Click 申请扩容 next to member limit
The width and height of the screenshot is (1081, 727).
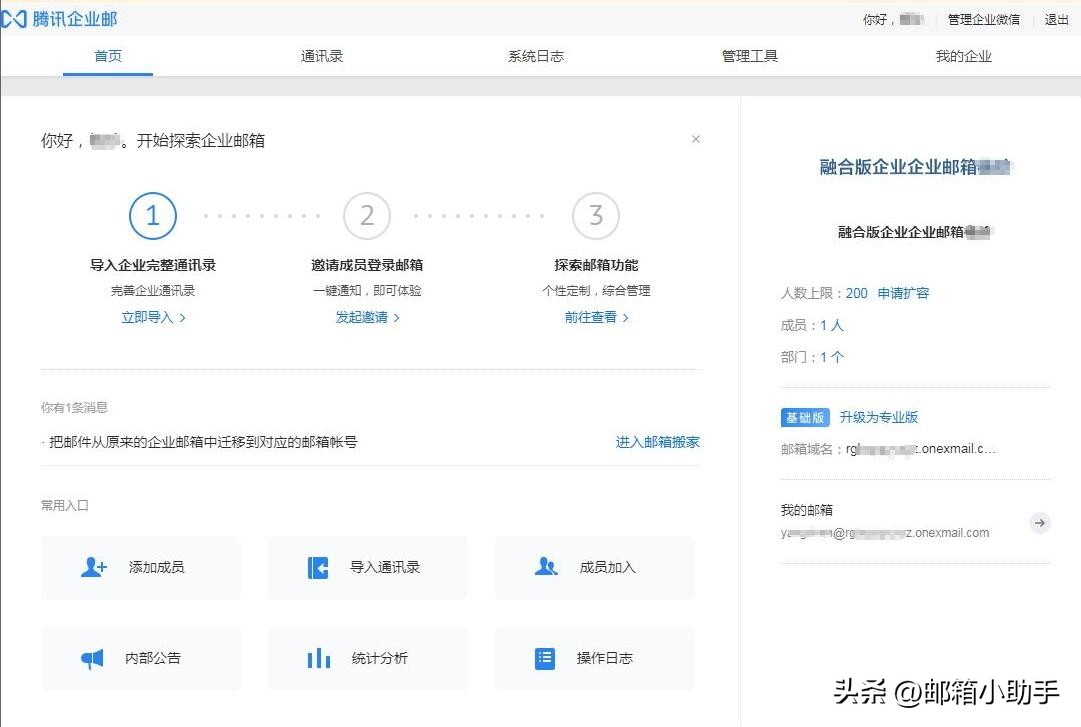coord(905,293)
